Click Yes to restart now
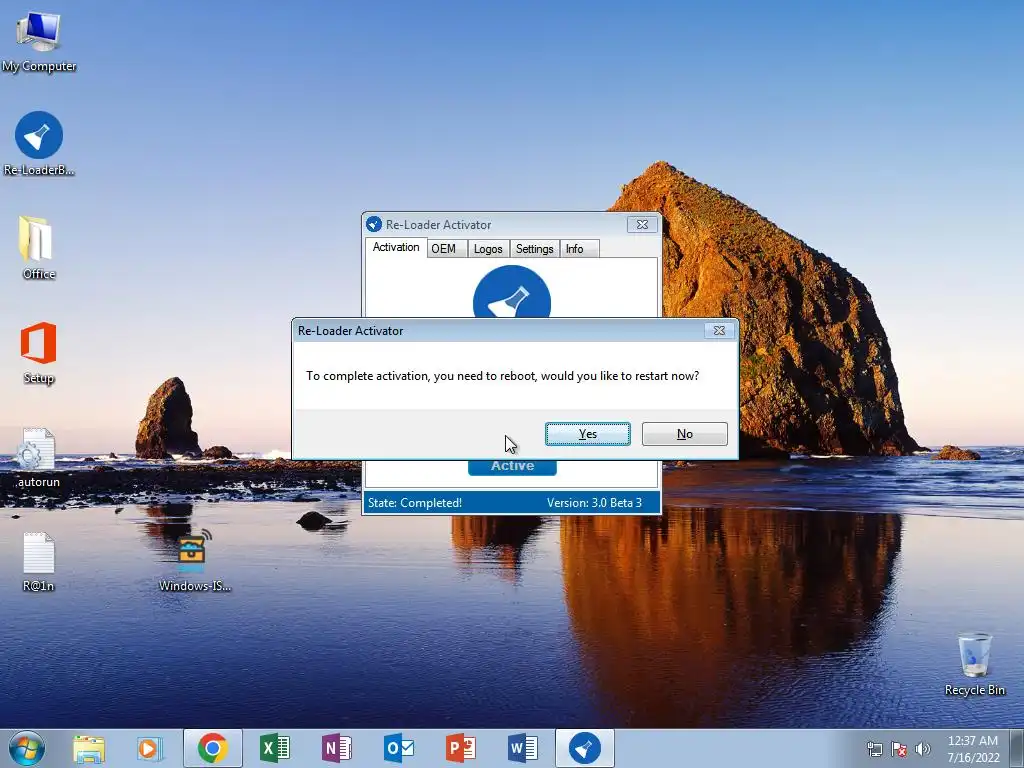The height and width of the screenshot is (768, 1024). tap(588, 434)
